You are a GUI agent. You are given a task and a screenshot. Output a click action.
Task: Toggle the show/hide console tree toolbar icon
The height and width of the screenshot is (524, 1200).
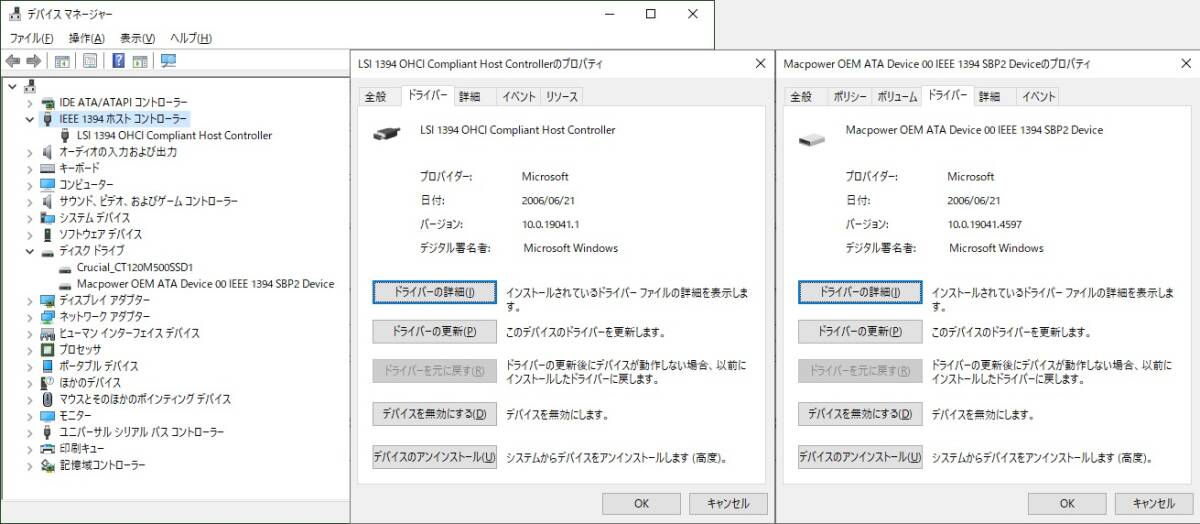click(62, 61)
